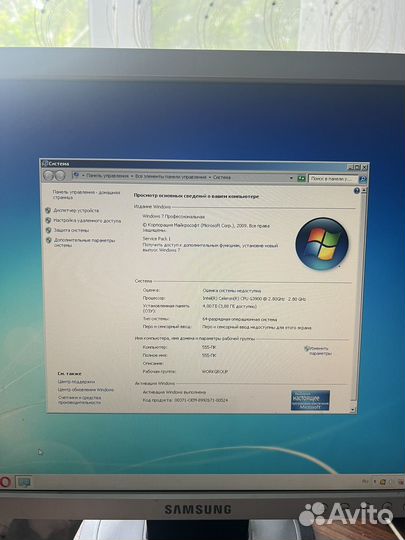Open Счетчики и средства производительности link
Viewport: 405px width, 540px height.
[80, 399]
